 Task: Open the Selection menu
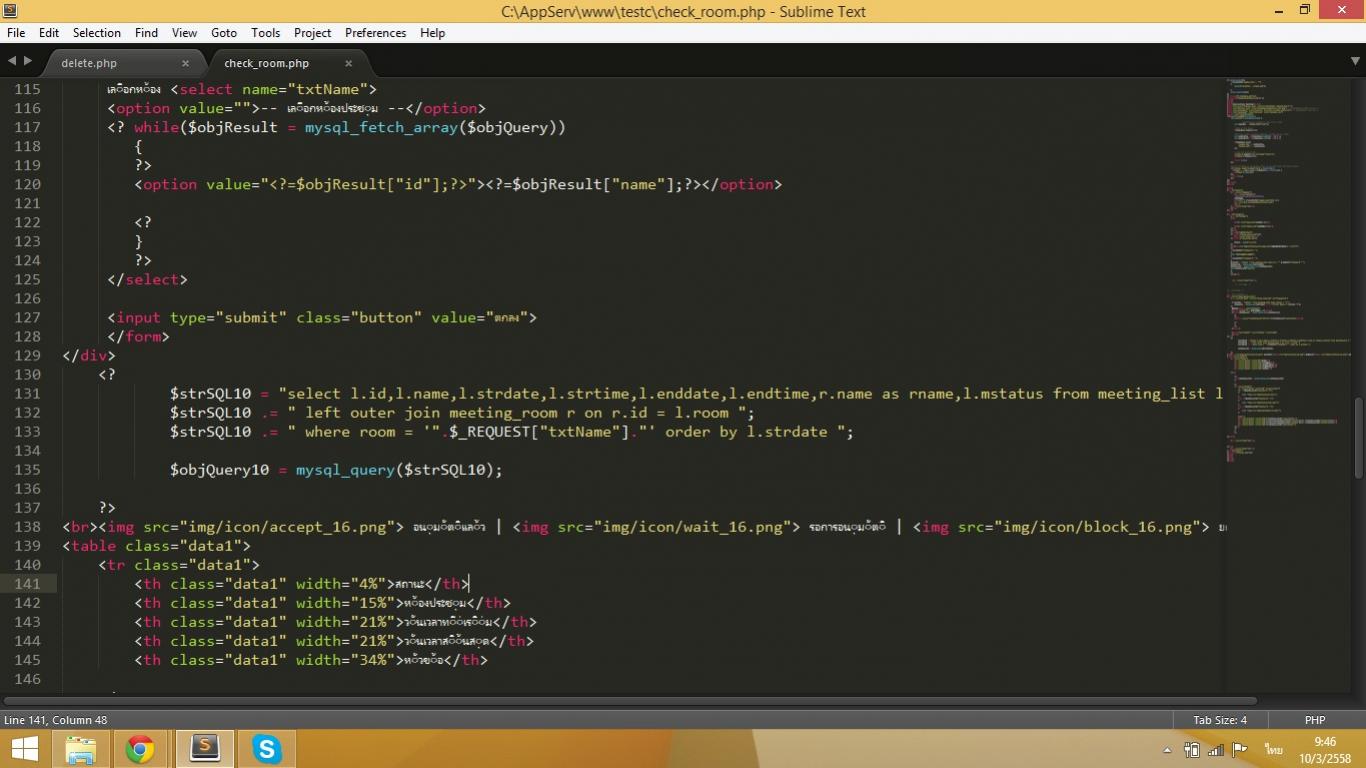[97, 33]
